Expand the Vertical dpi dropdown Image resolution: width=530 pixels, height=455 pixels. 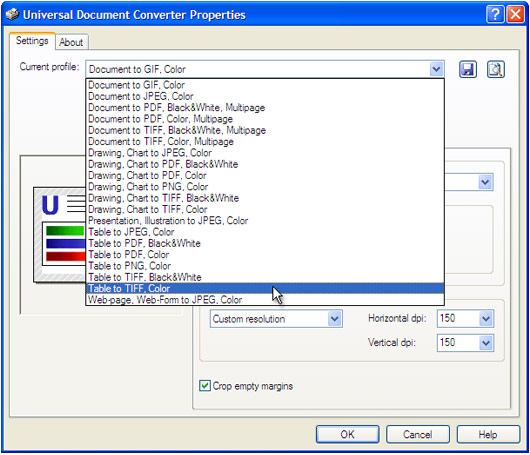486,343
